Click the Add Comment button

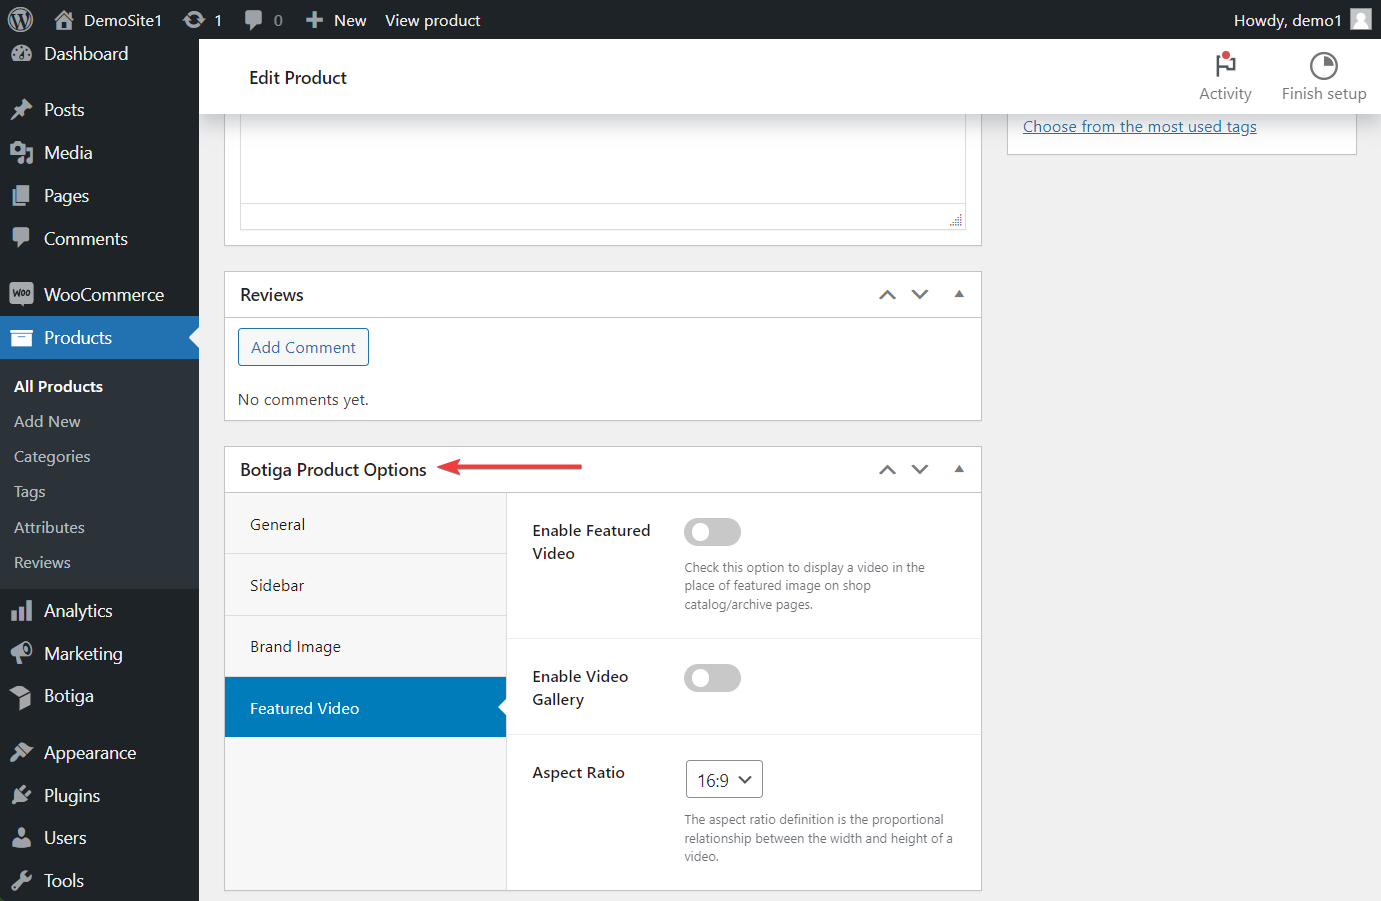pyautogui.click(x=303, y=347)
